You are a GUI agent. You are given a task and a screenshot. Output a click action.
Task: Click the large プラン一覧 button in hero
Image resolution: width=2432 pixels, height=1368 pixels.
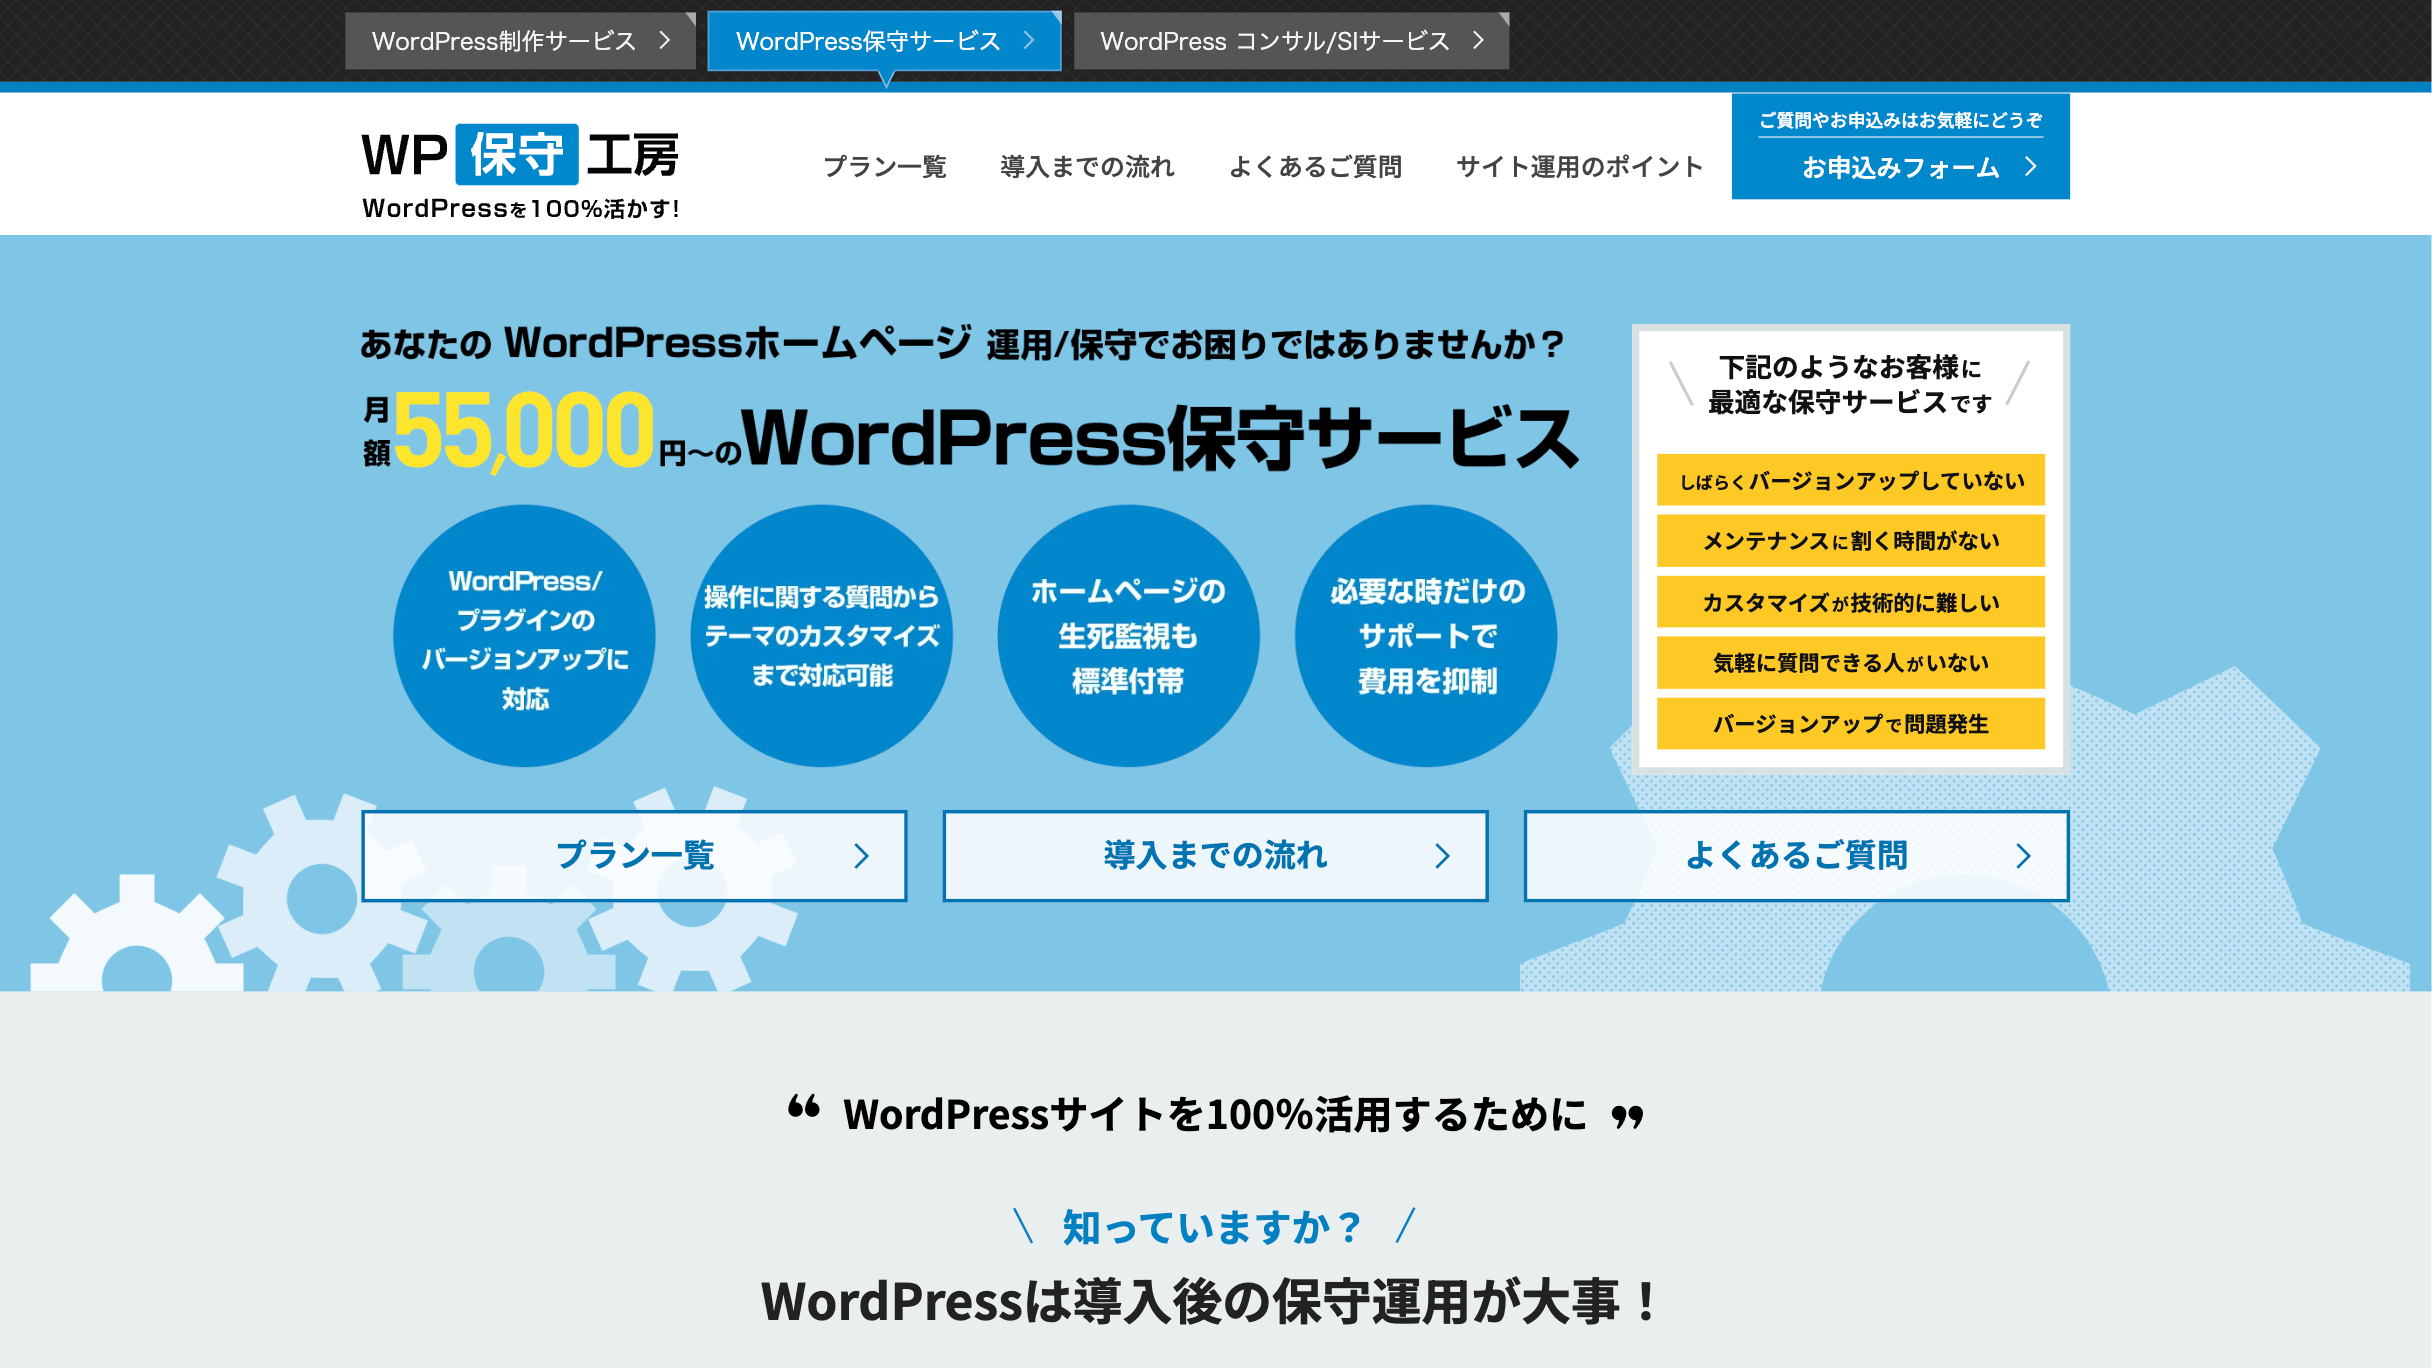point(634,856)
